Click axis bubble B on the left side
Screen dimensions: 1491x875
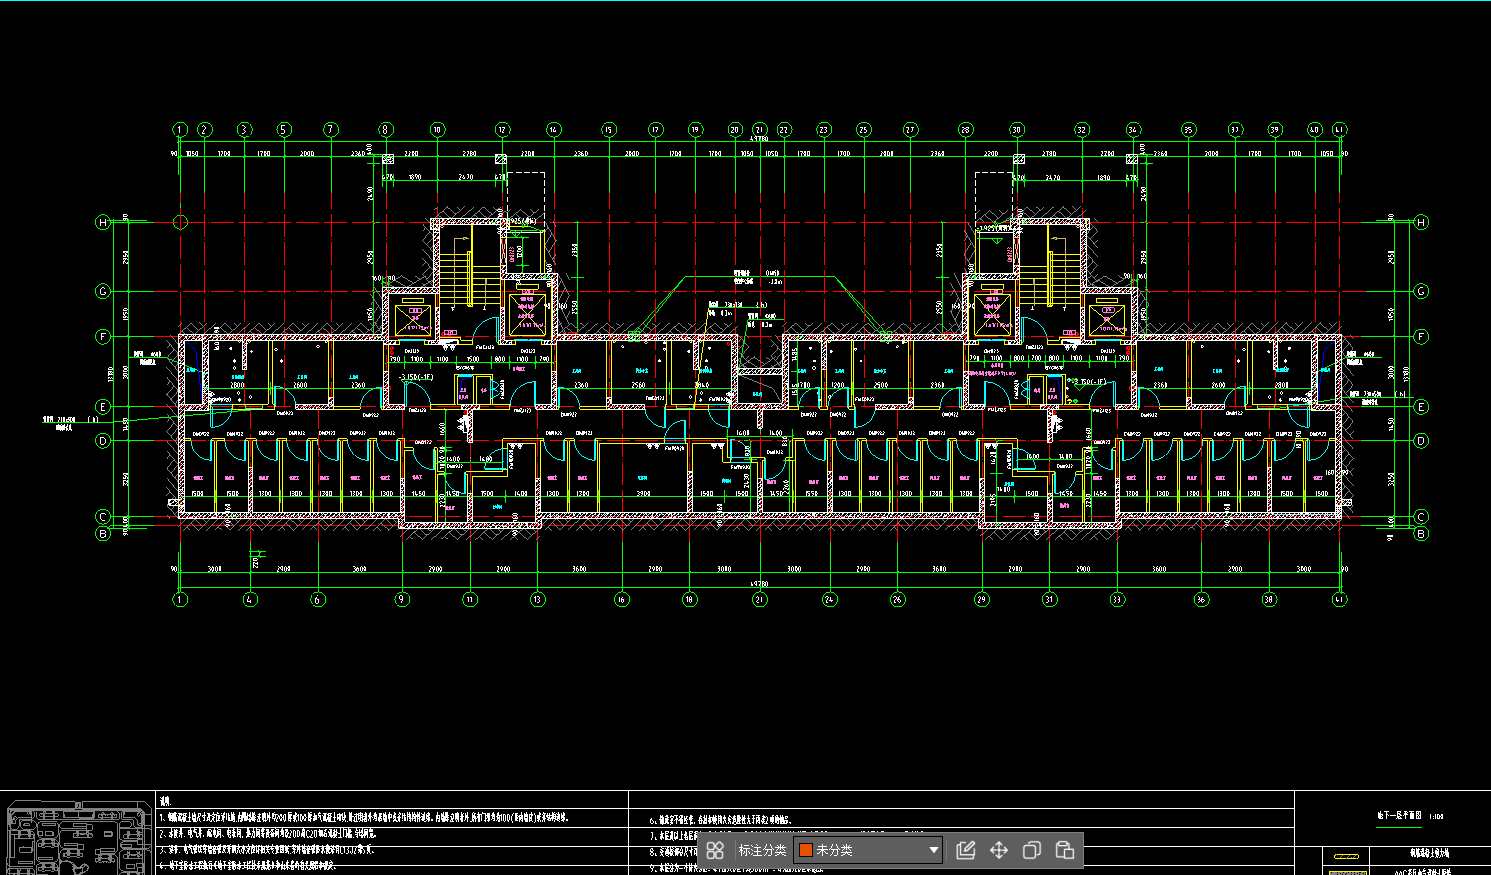coord(103,534)
